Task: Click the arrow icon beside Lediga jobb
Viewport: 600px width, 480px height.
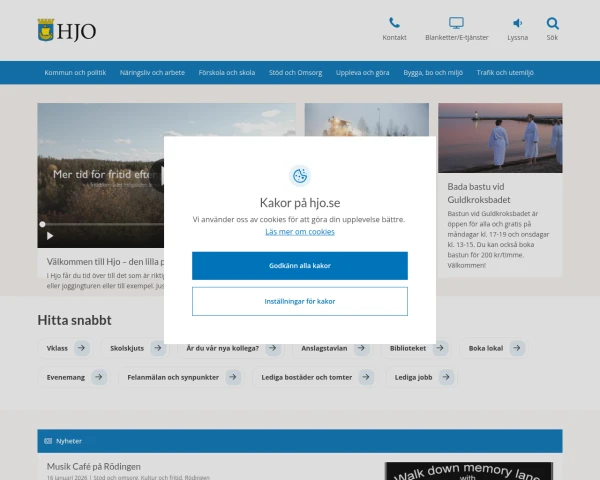Action: coord(446,377)
